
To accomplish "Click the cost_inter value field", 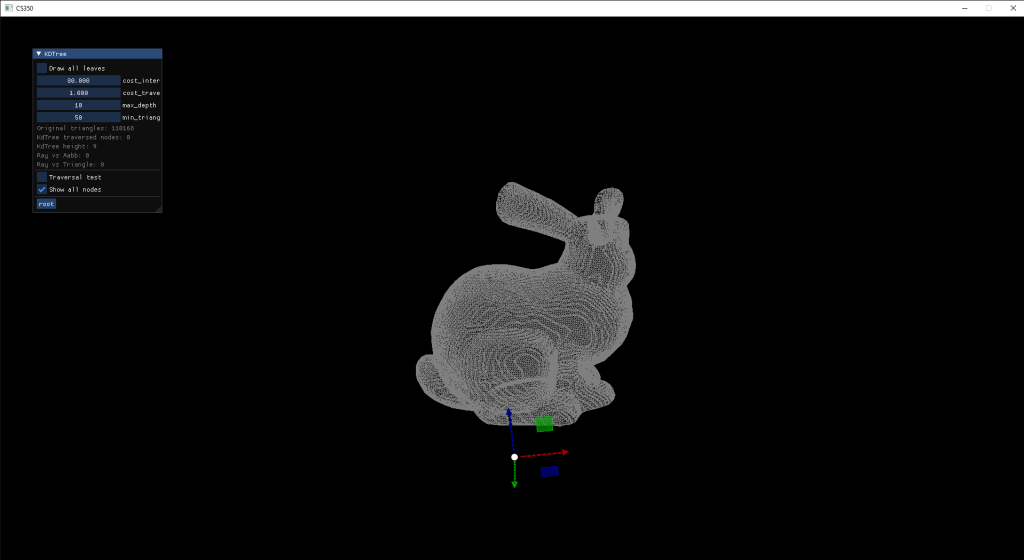I will pyautogui.click(x=78, y=80).
